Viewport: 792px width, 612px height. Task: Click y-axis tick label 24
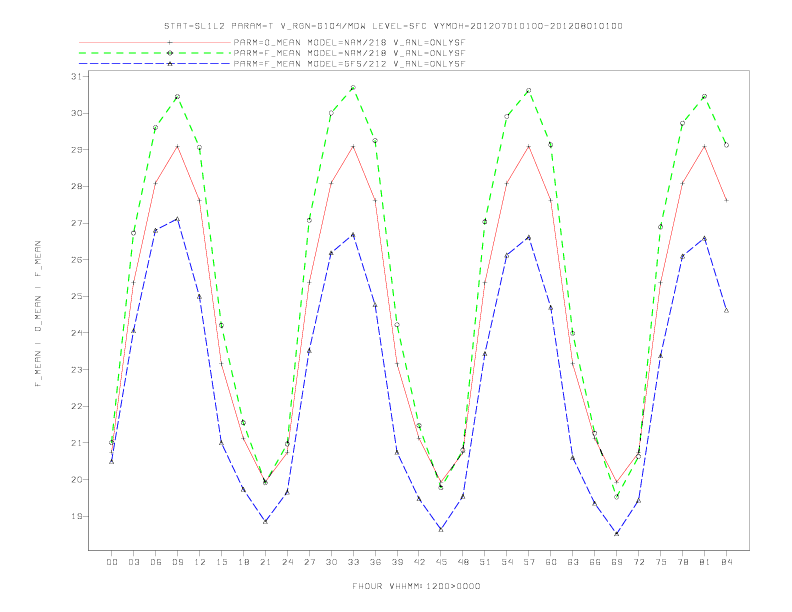coord(76,333)
